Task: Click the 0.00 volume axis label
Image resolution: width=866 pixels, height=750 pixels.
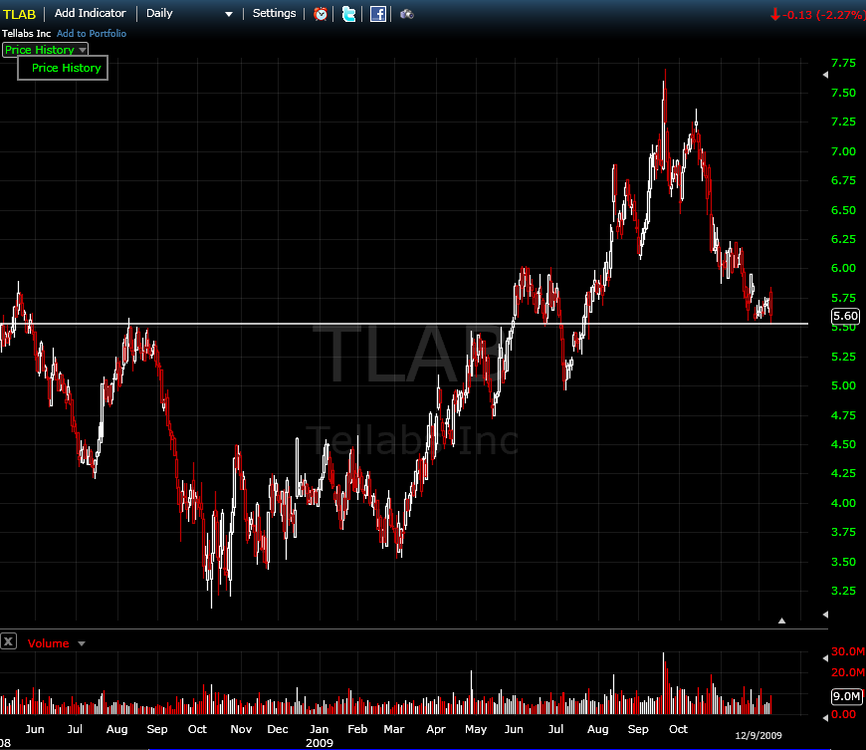Action: [844, 714]
